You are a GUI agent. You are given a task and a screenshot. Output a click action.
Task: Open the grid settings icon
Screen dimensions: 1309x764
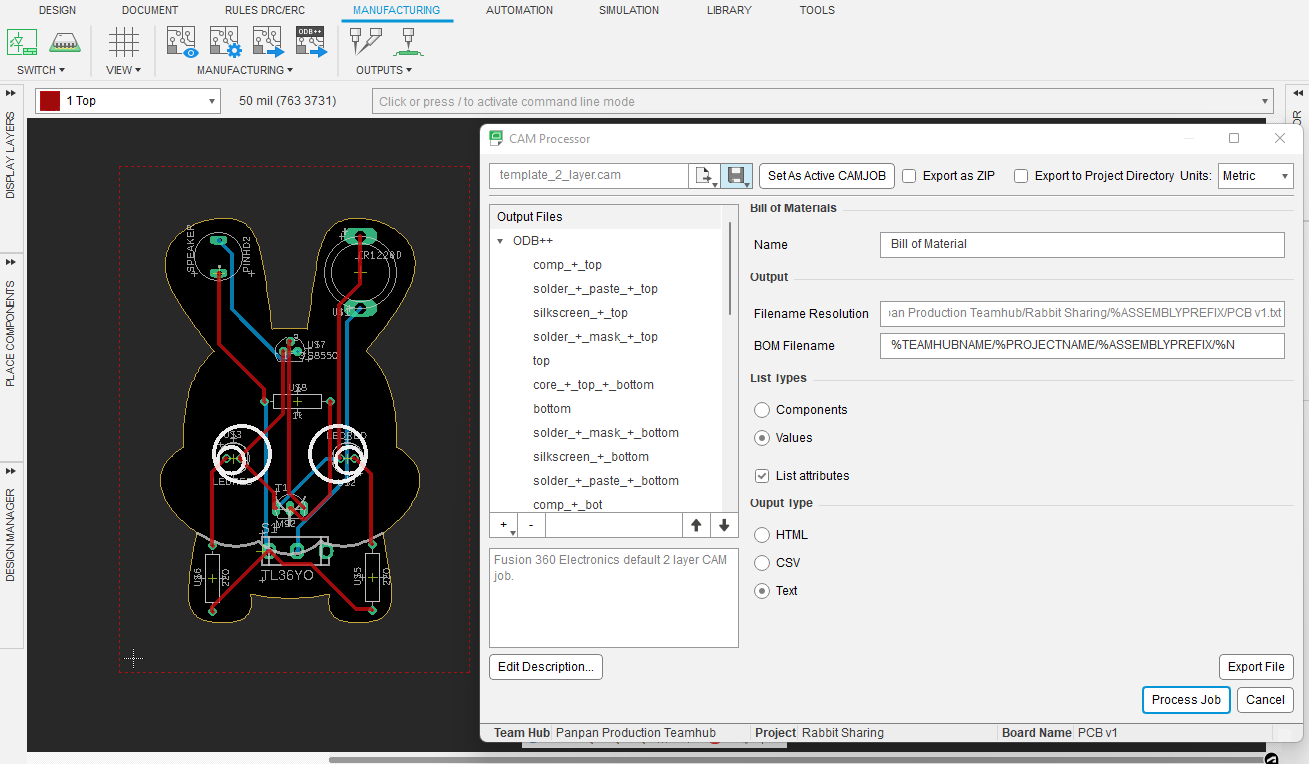click(x=124, y=42)
